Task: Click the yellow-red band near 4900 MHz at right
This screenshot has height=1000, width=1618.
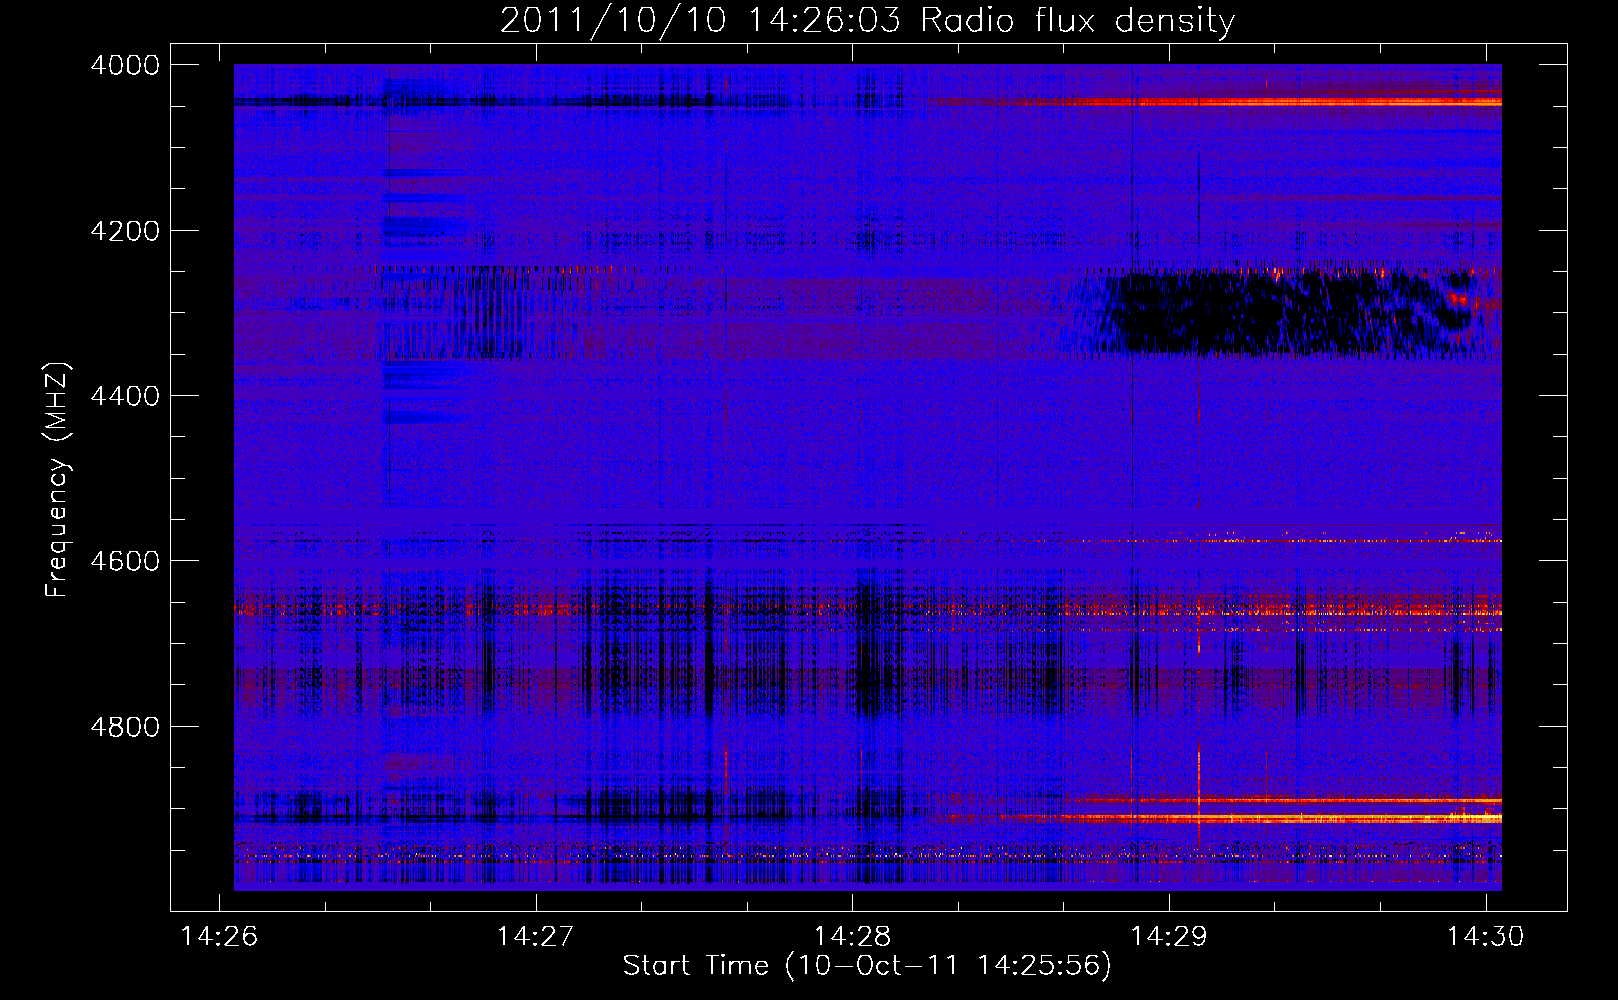Action: tap(1290, 818)
